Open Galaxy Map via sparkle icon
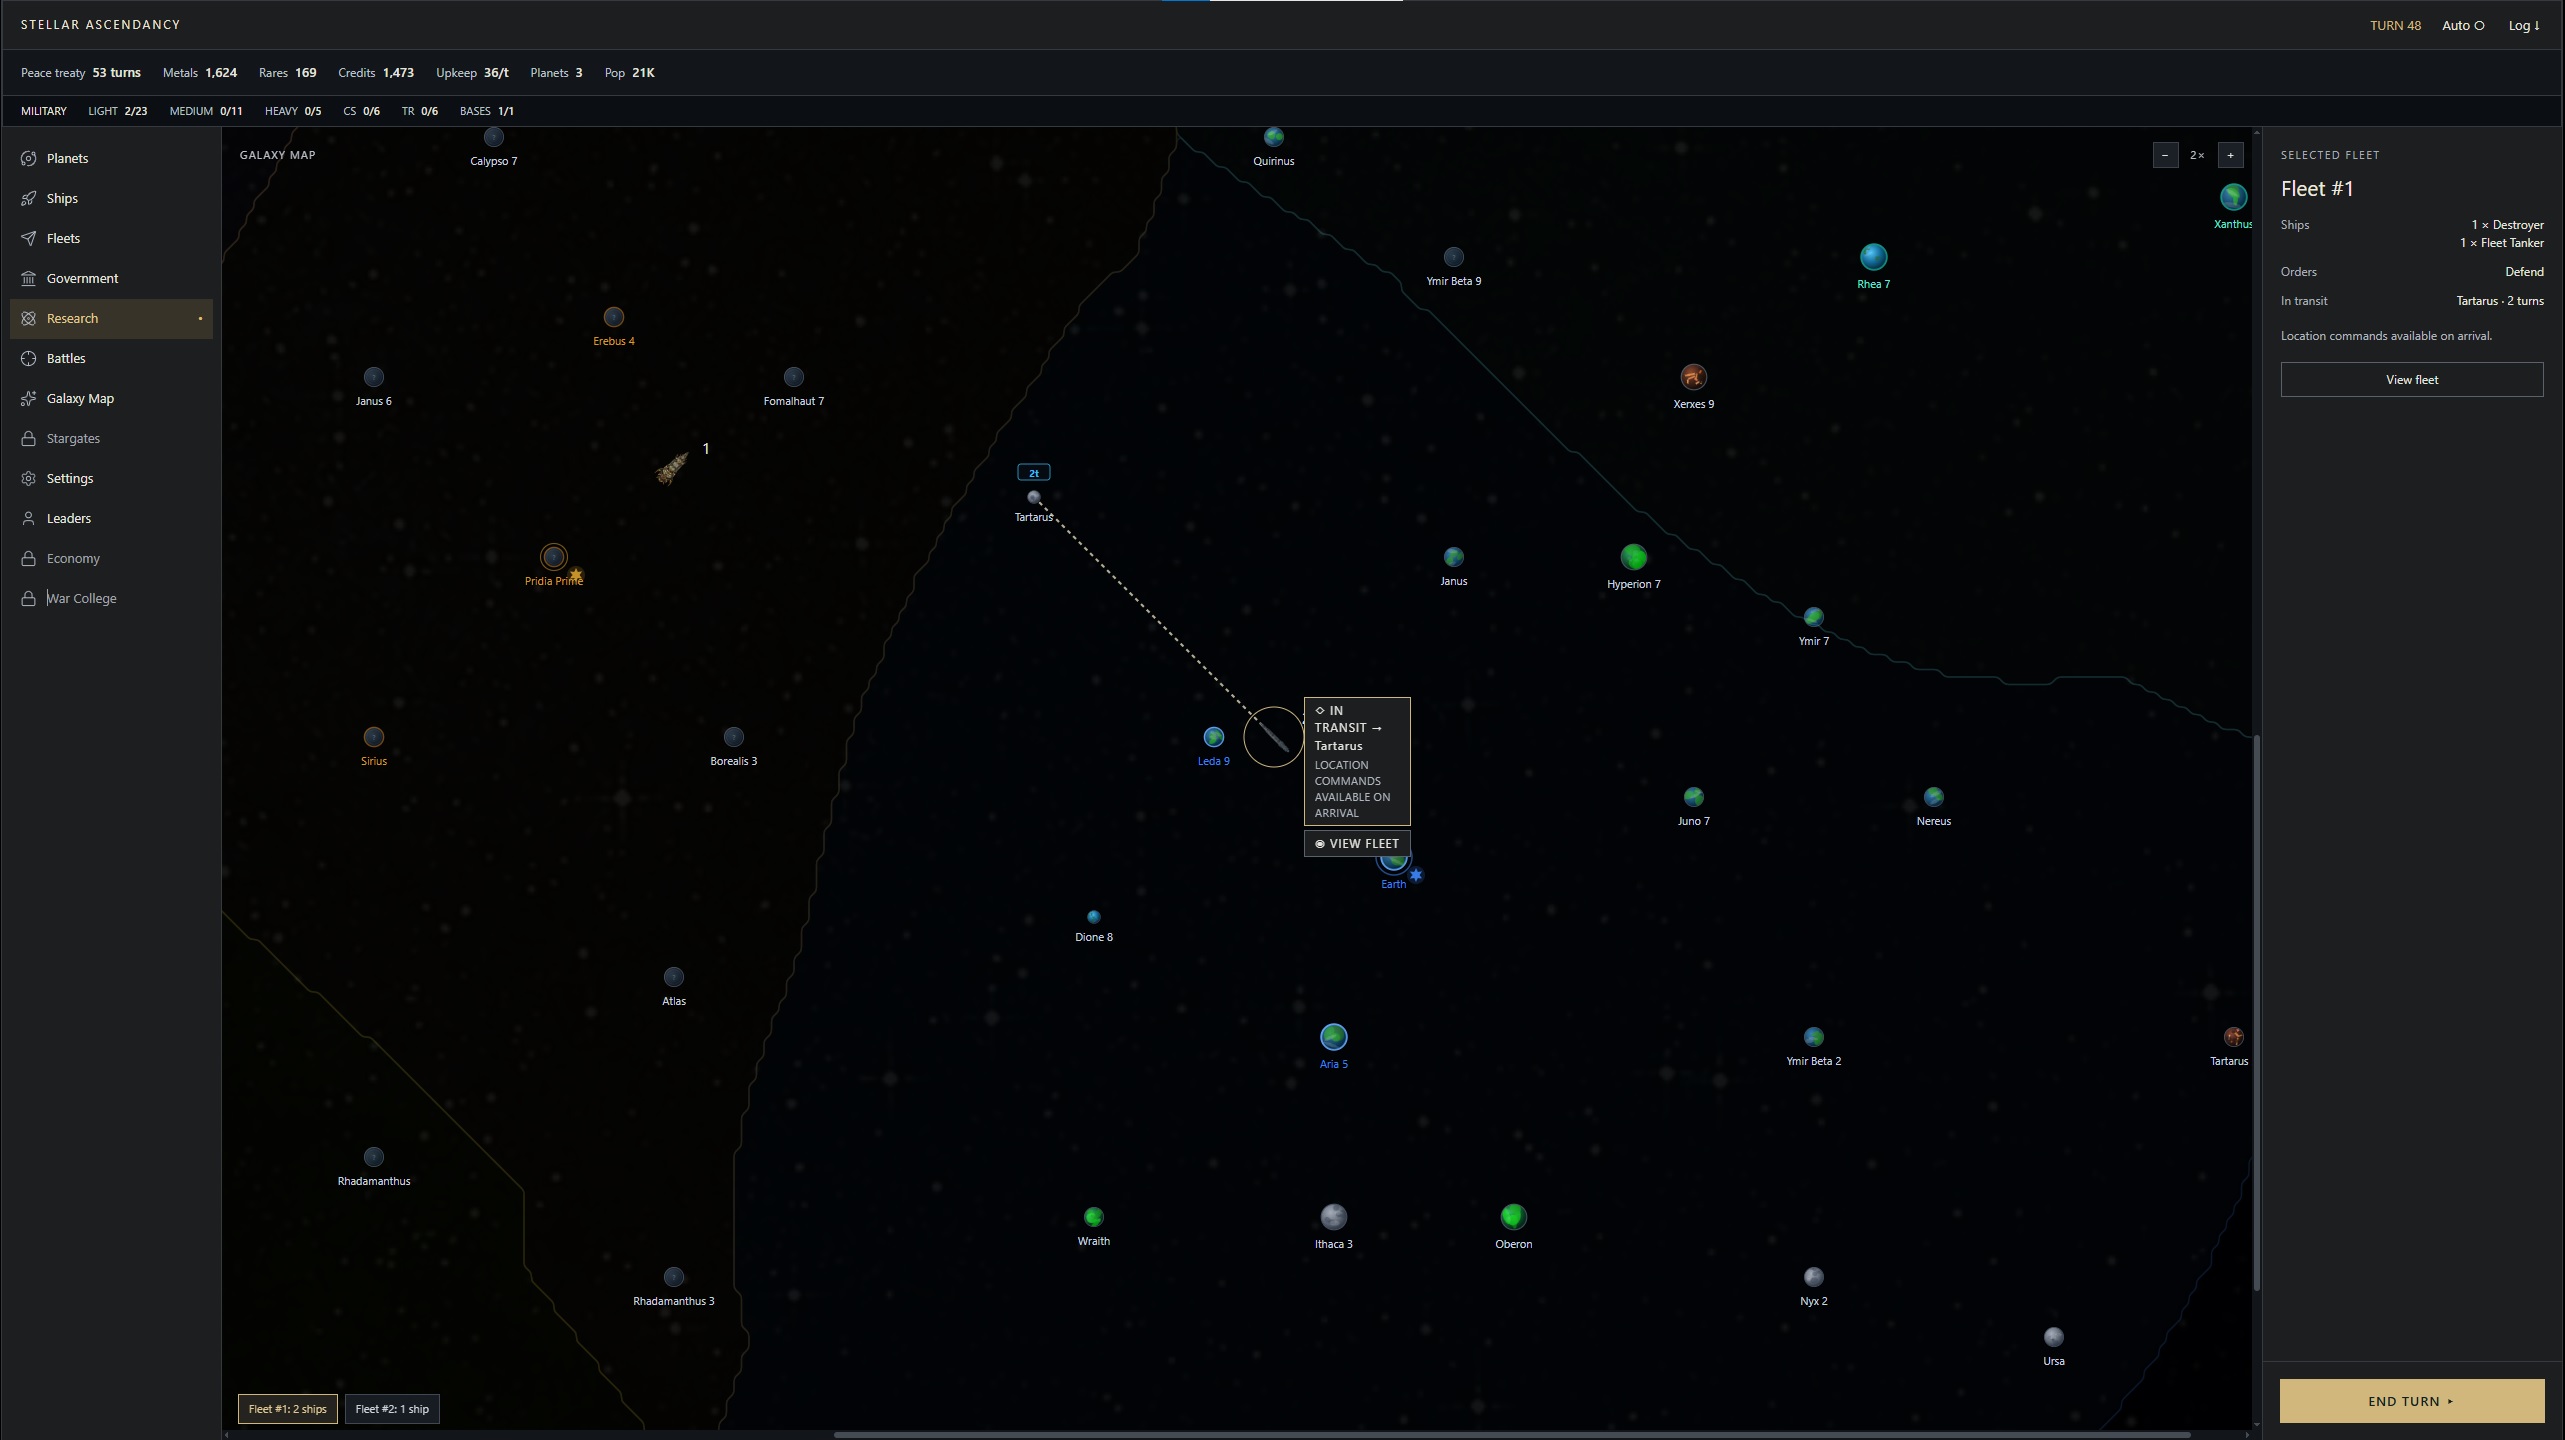The image size is (2565, 1440). (x=29, y=398)
